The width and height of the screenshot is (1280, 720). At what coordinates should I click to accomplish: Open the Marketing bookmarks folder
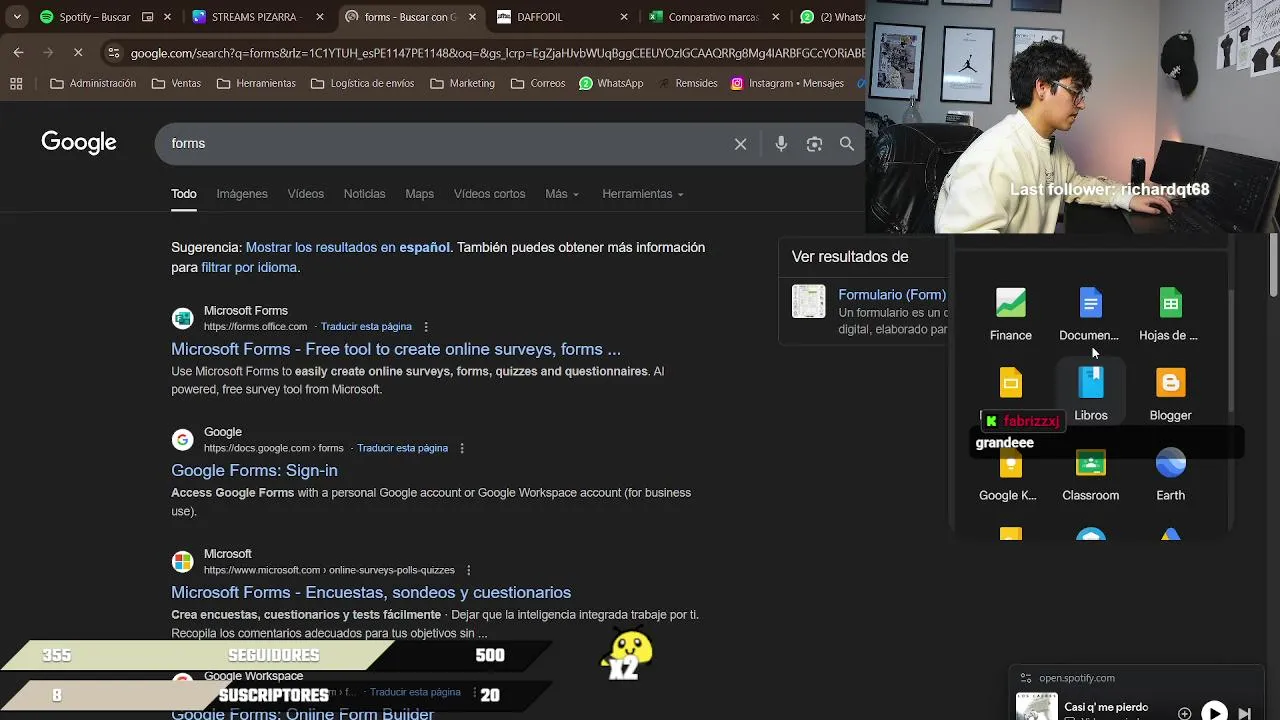pos(462,83)
